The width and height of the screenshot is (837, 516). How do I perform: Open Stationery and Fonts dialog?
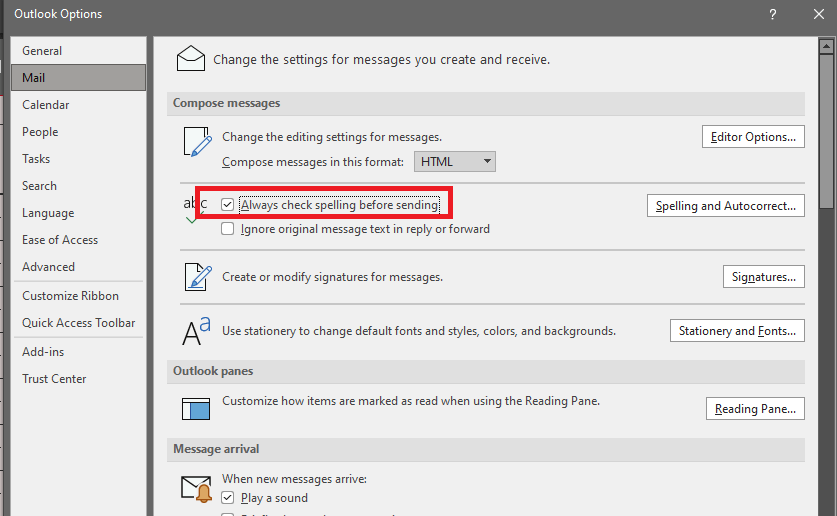click(x=737, y=331)
